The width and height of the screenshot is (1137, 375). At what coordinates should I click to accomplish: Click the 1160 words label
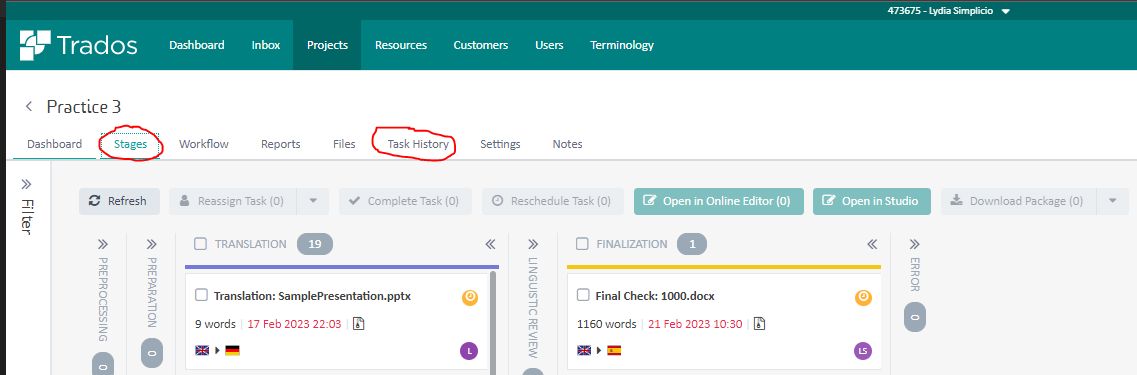(606, 324)
